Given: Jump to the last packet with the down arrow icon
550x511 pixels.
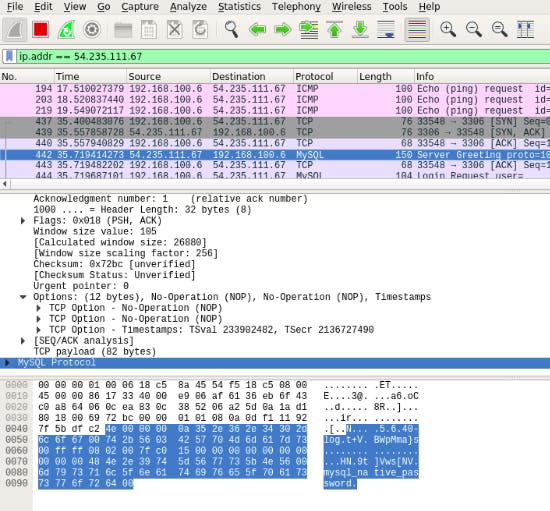Looking at the screenshot, I should pyautogui.click(x=360, y=29).
